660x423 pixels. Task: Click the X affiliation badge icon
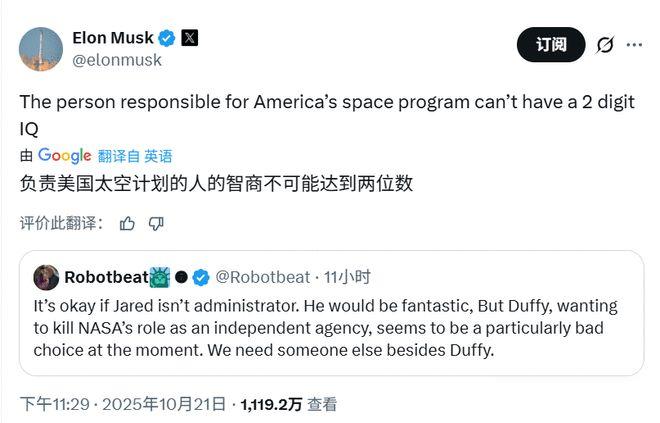tap(190, 38)
